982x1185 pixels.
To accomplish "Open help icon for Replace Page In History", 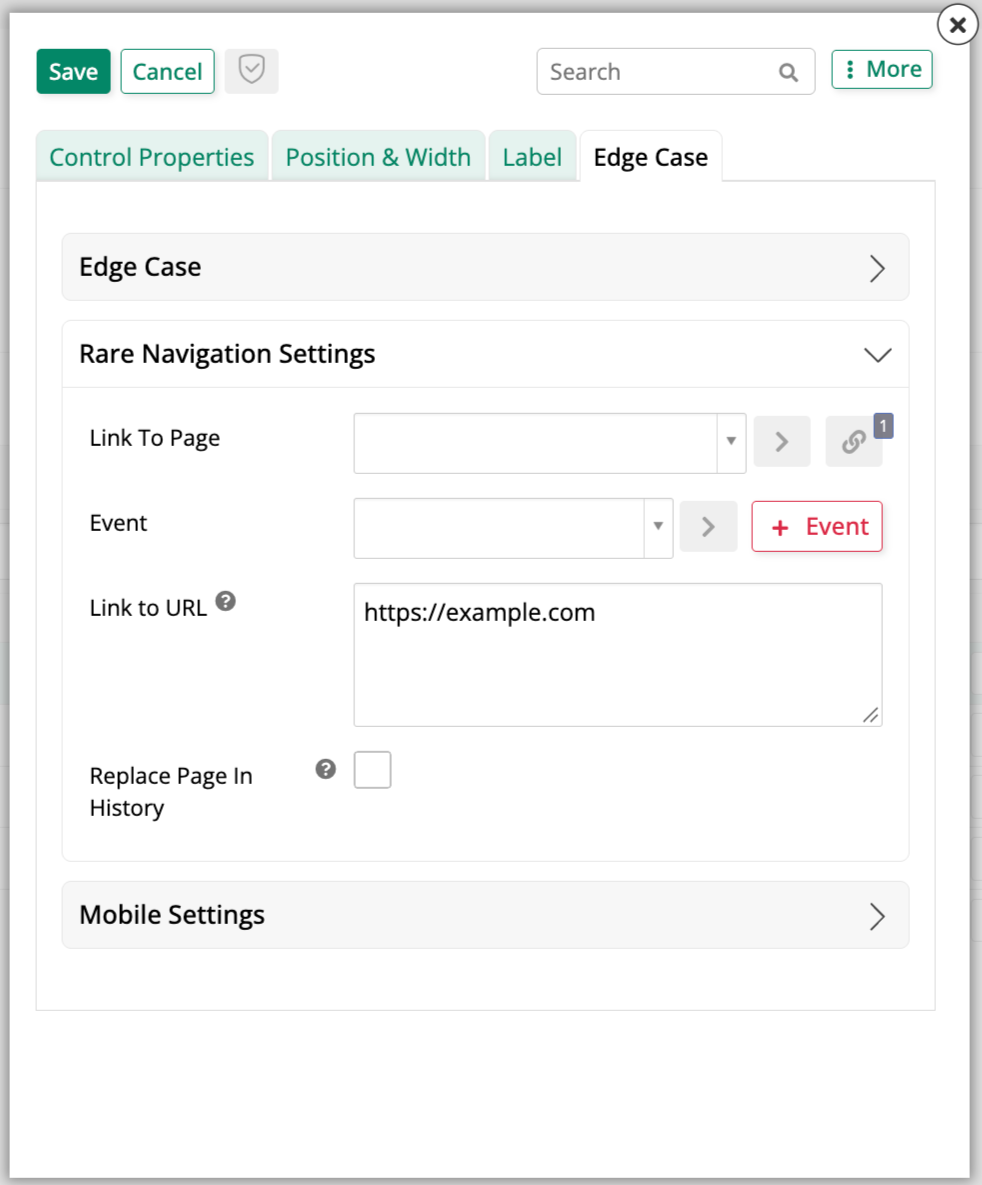I will click(326, 769).
